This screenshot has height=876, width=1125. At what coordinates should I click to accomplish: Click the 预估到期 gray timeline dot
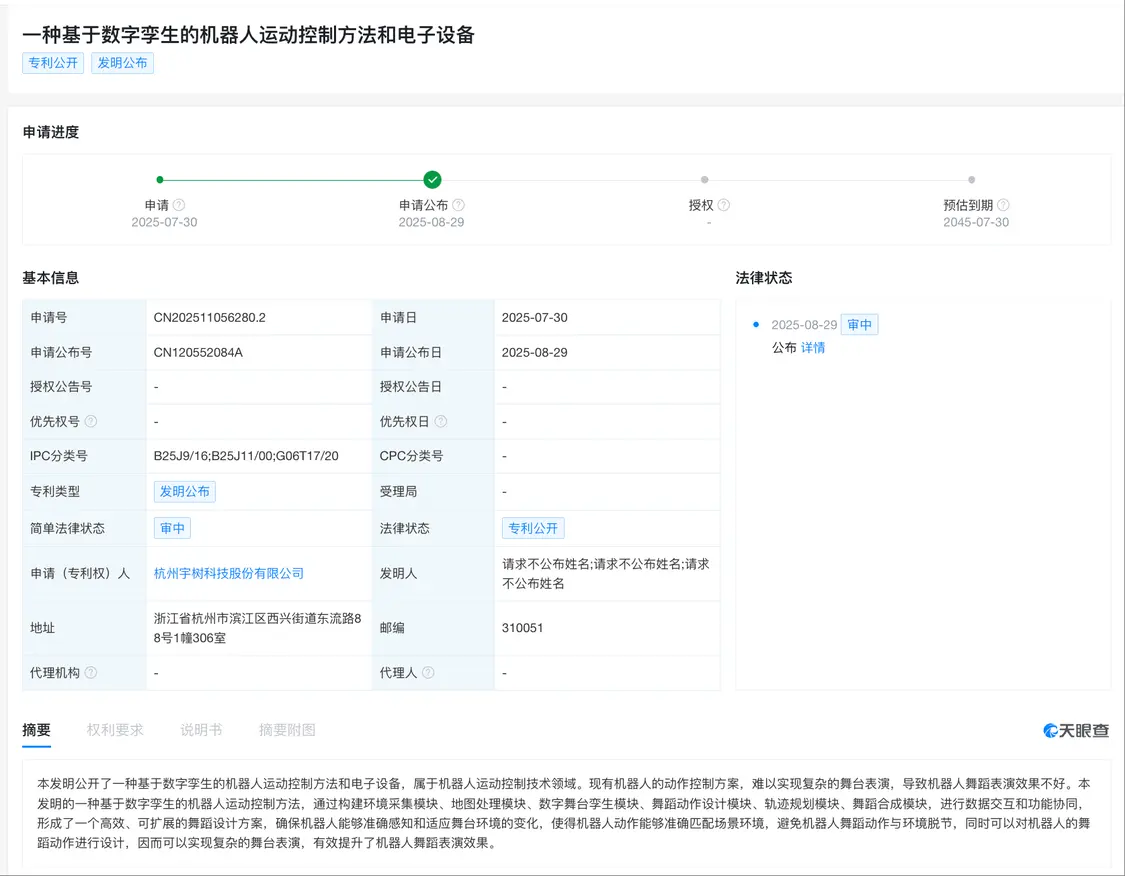(971, 180)
